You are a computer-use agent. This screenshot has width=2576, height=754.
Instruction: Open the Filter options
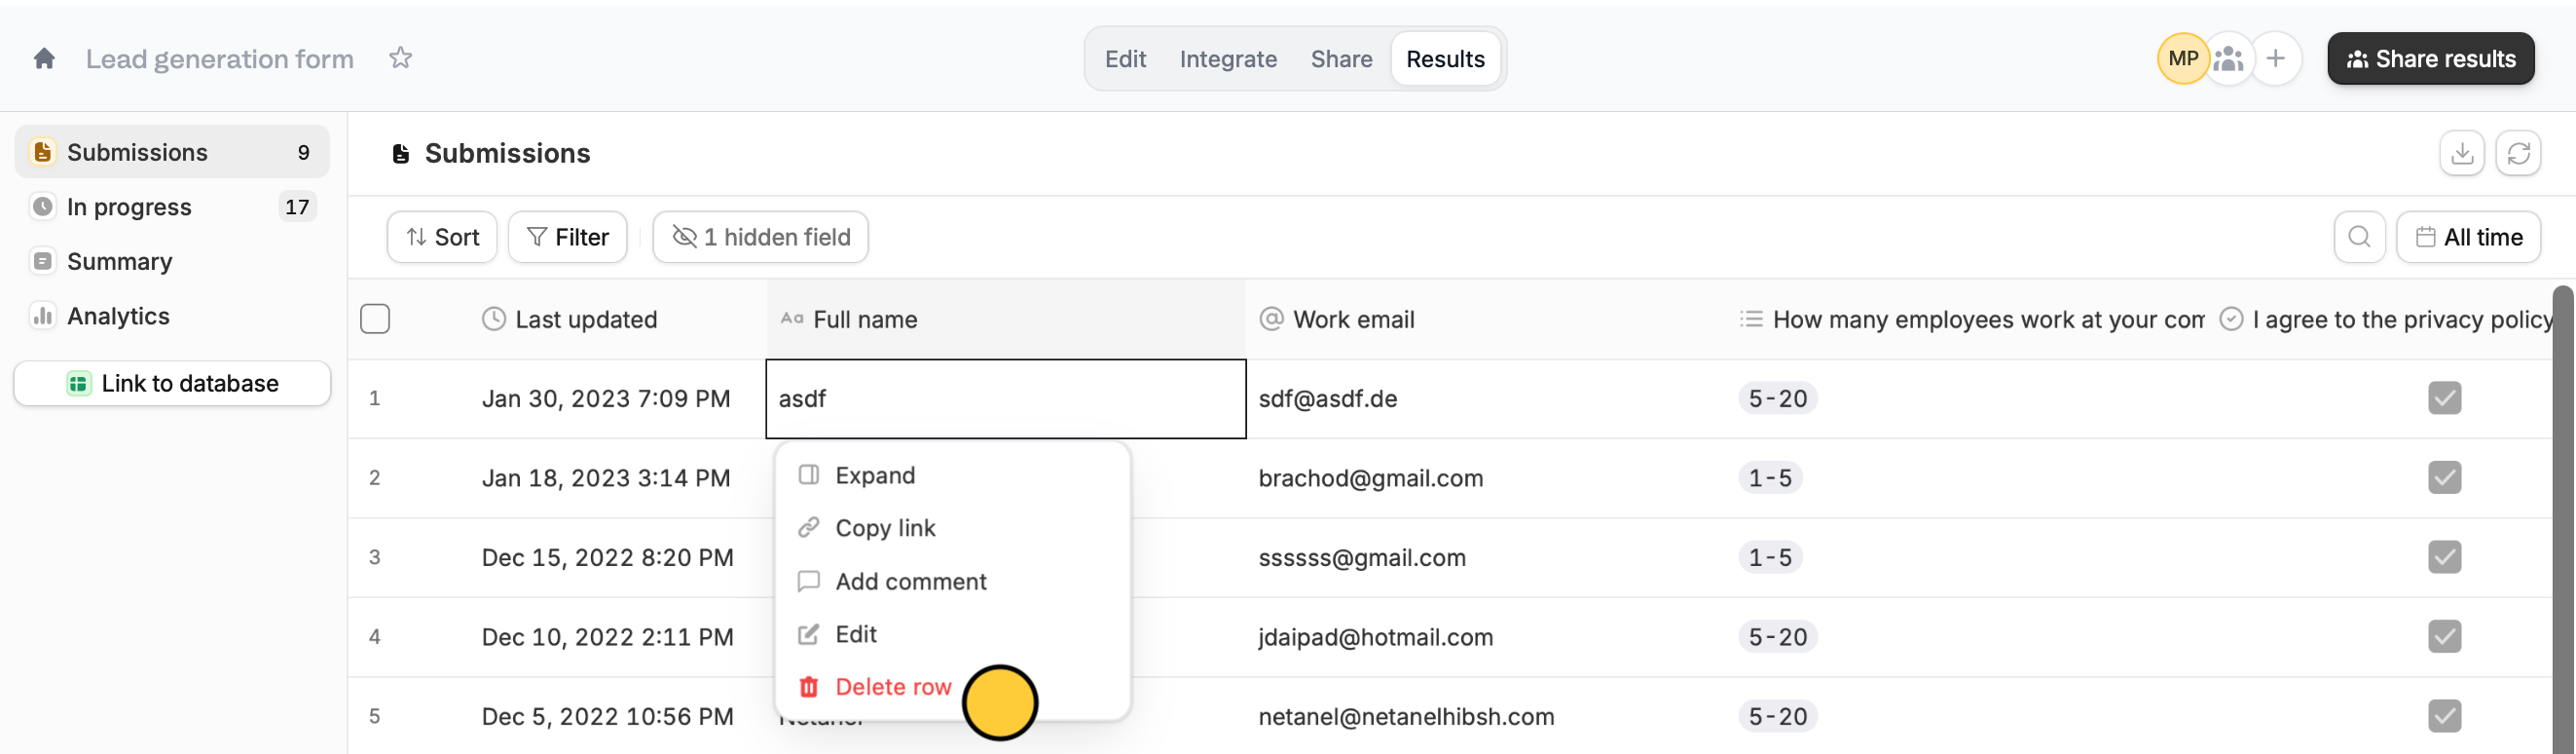tap(567, 237)
